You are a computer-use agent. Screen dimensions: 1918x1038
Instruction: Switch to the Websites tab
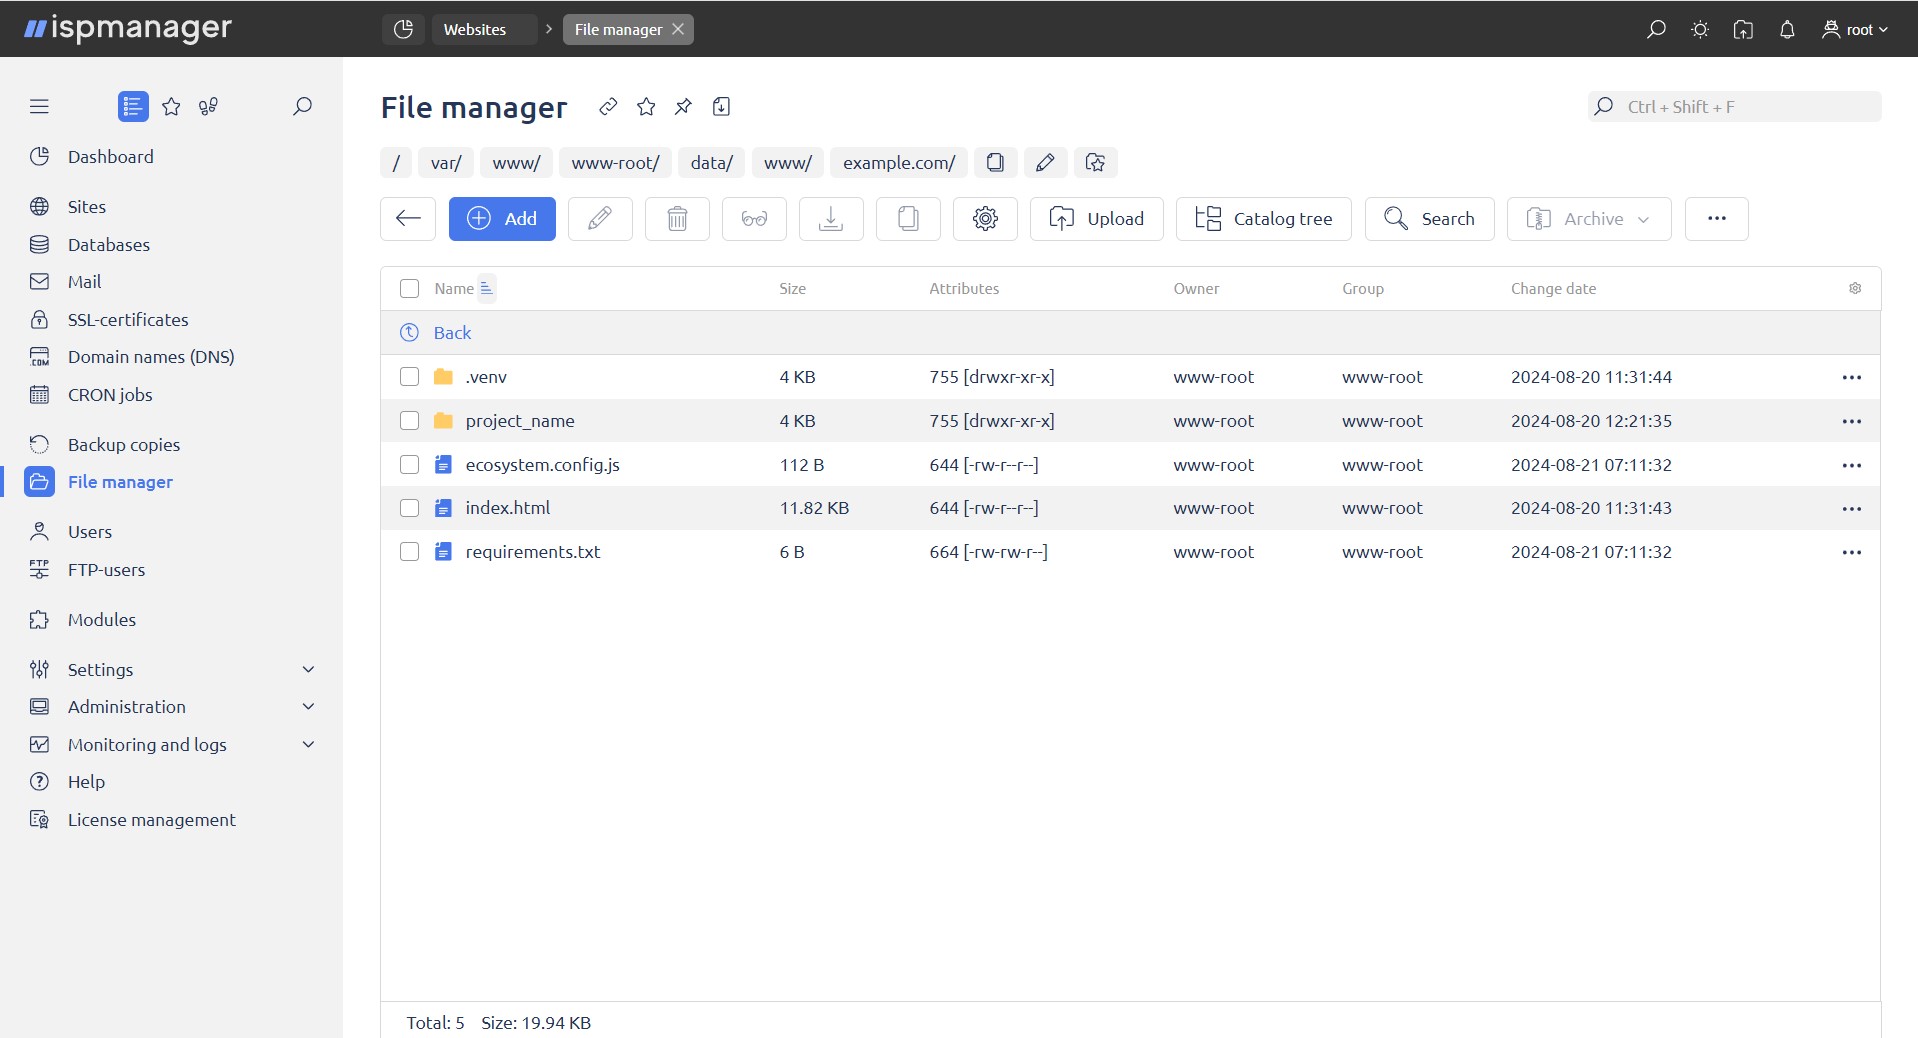click(477, 29)
